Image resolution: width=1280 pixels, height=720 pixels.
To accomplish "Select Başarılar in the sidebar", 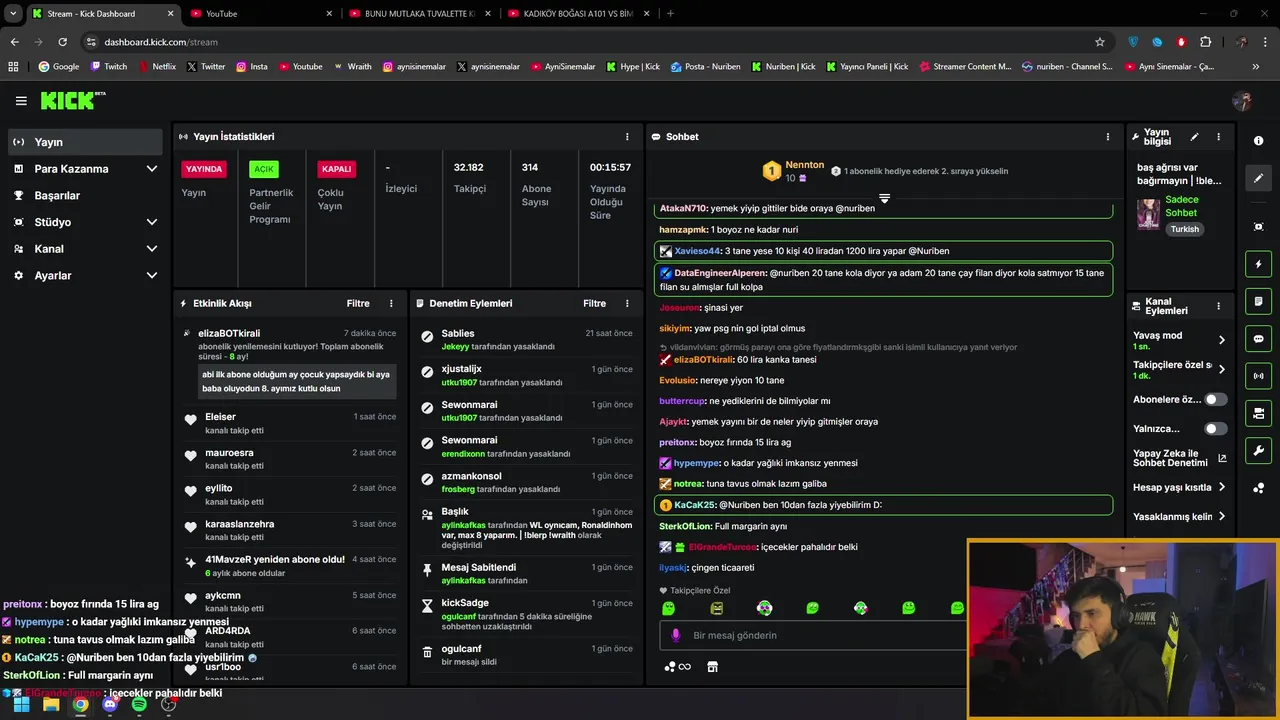I will pos(85,196).
